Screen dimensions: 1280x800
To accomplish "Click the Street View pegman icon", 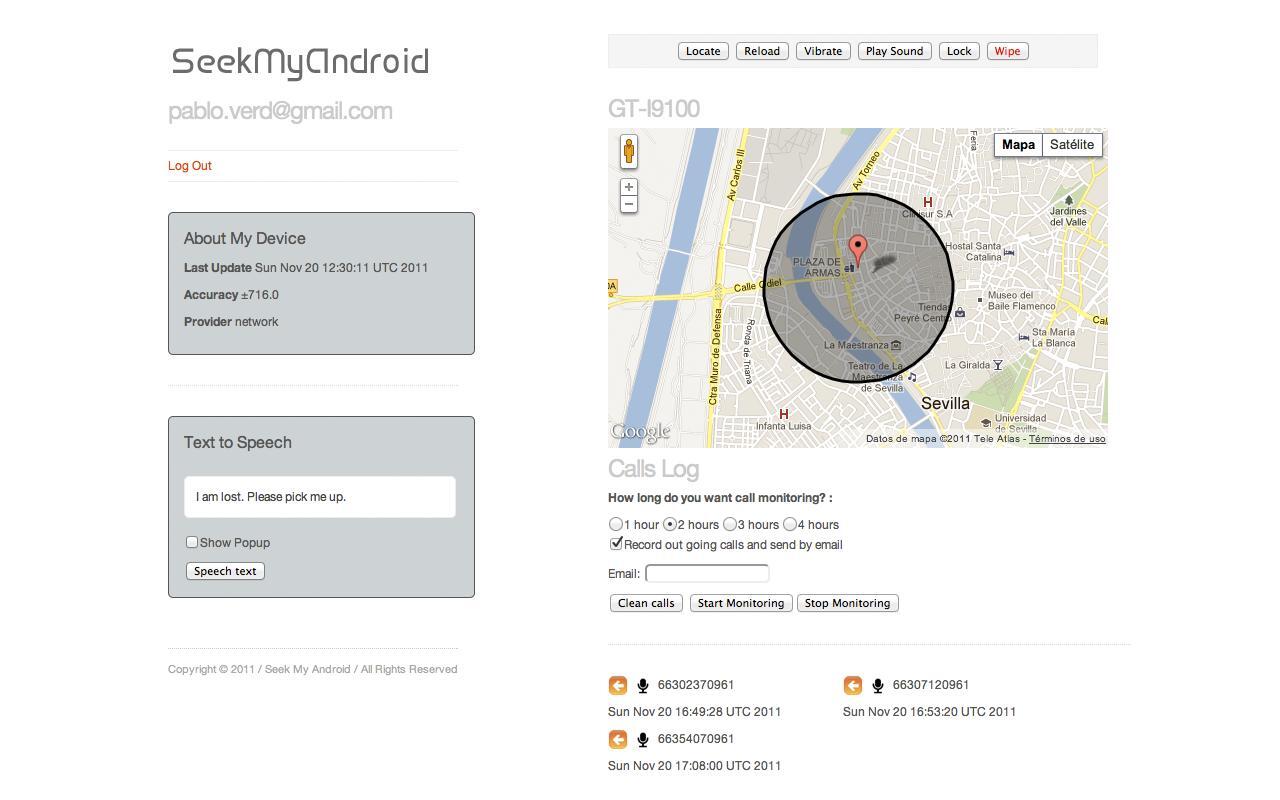I will tap(628, 152).
